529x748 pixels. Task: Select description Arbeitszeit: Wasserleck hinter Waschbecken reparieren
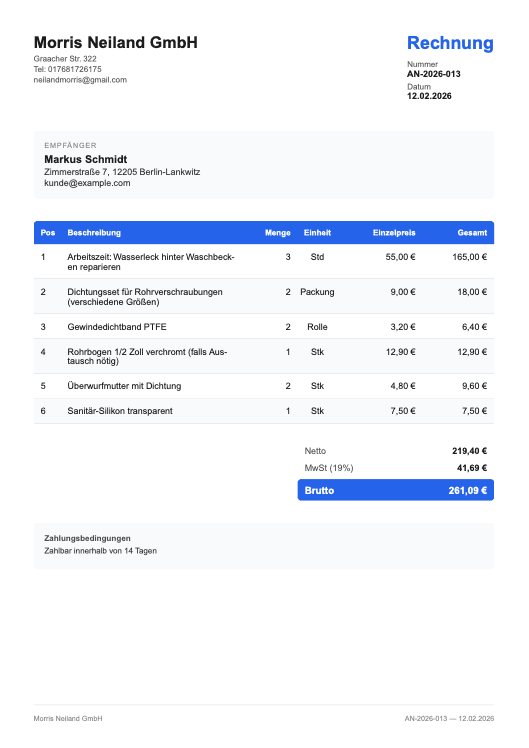click(151, 262)
